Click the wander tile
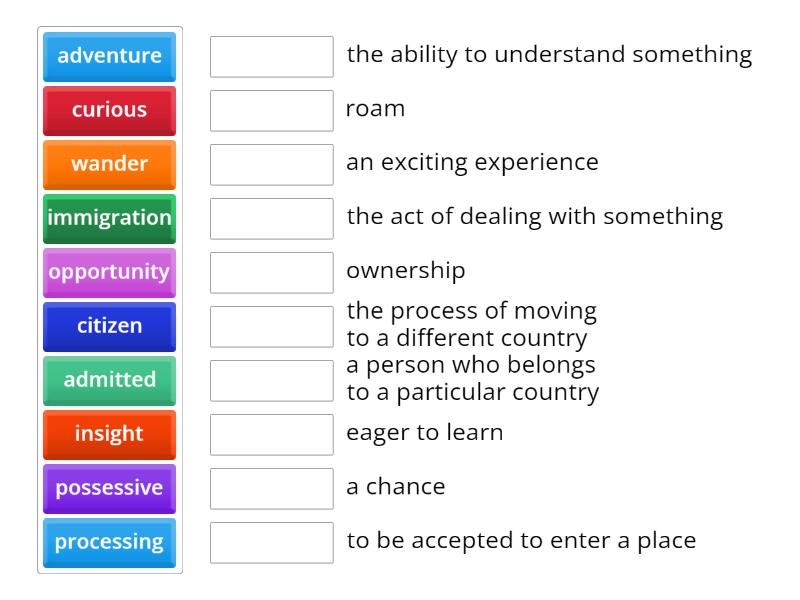This screenshot has height=600, width=800. pos(108,164)
